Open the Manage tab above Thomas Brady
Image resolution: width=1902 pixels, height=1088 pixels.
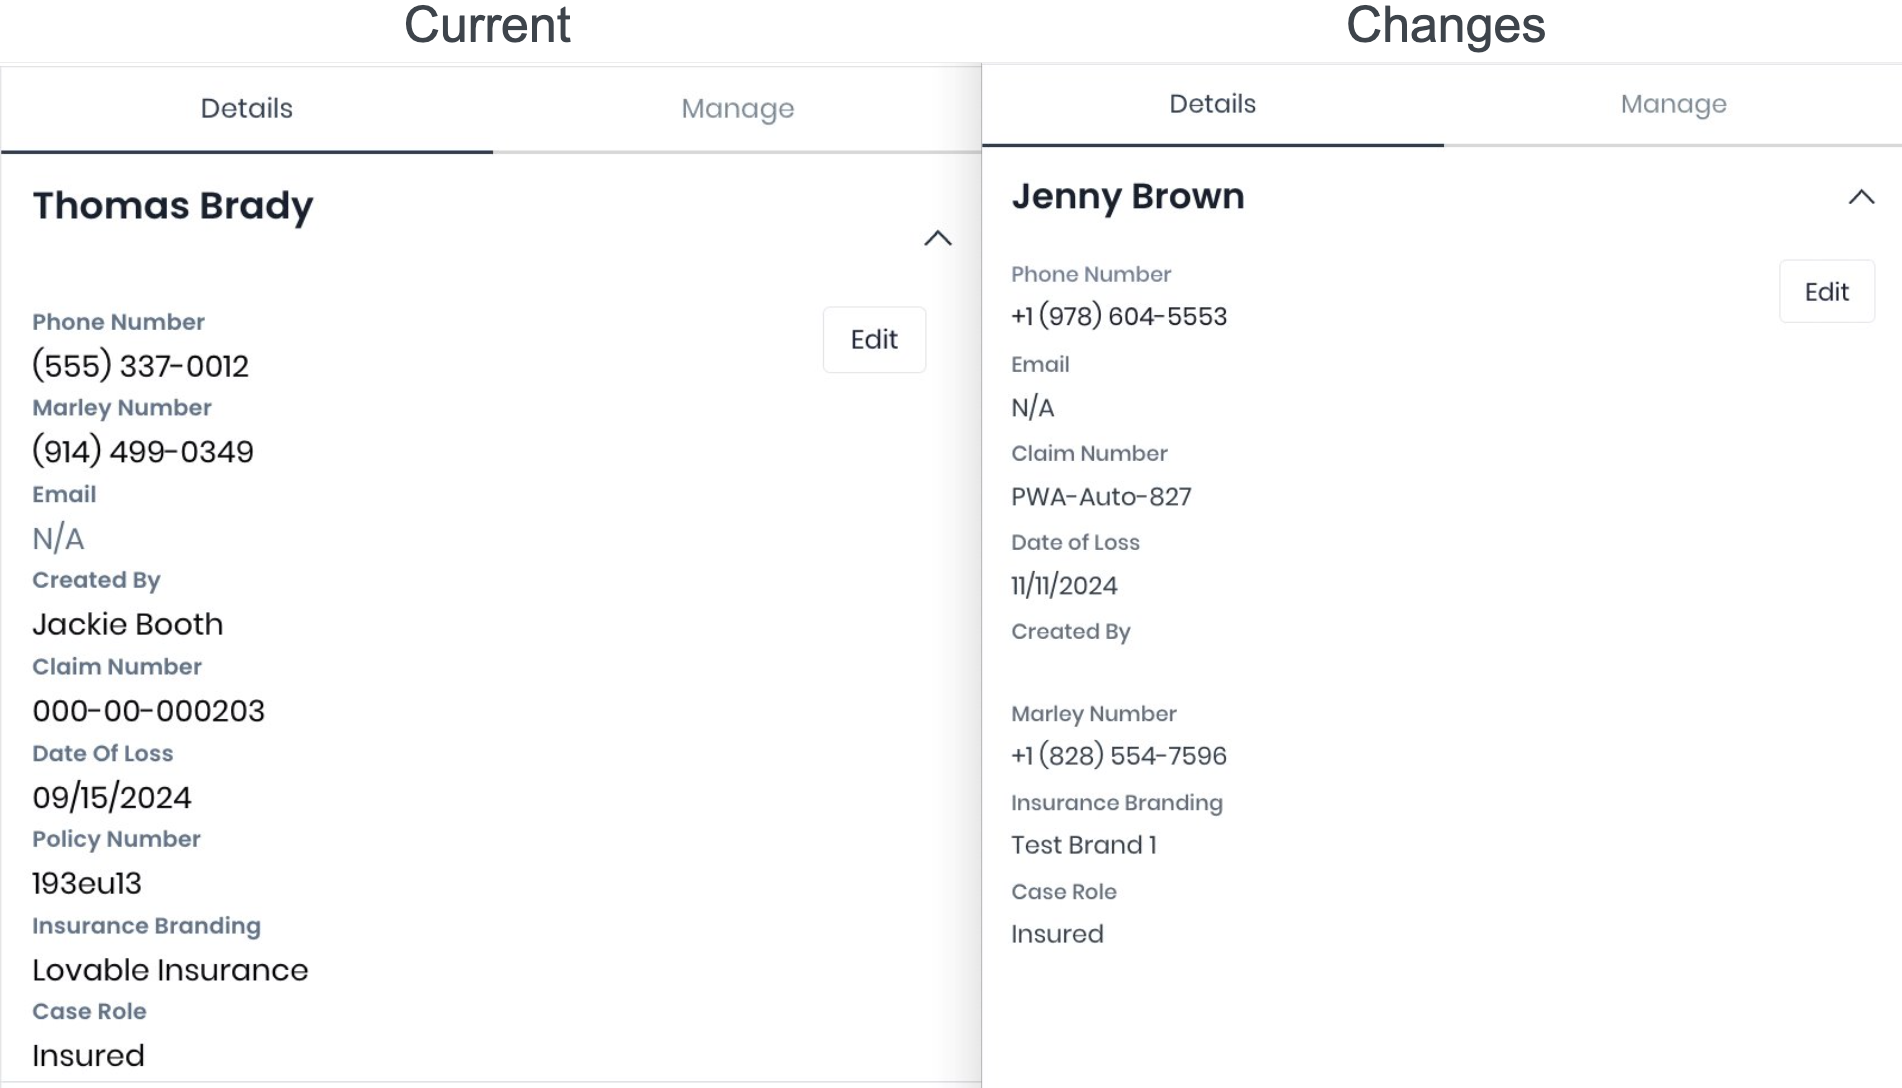[737, 109]
